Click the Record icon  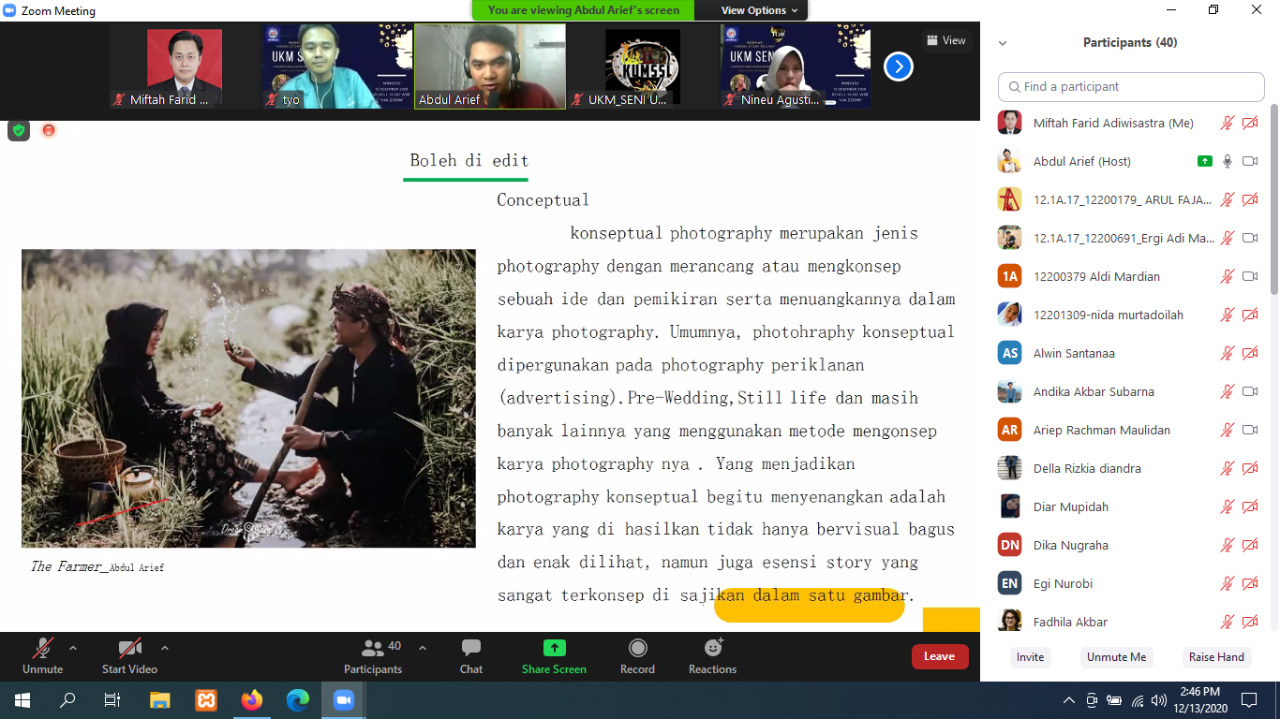(637, 648)
